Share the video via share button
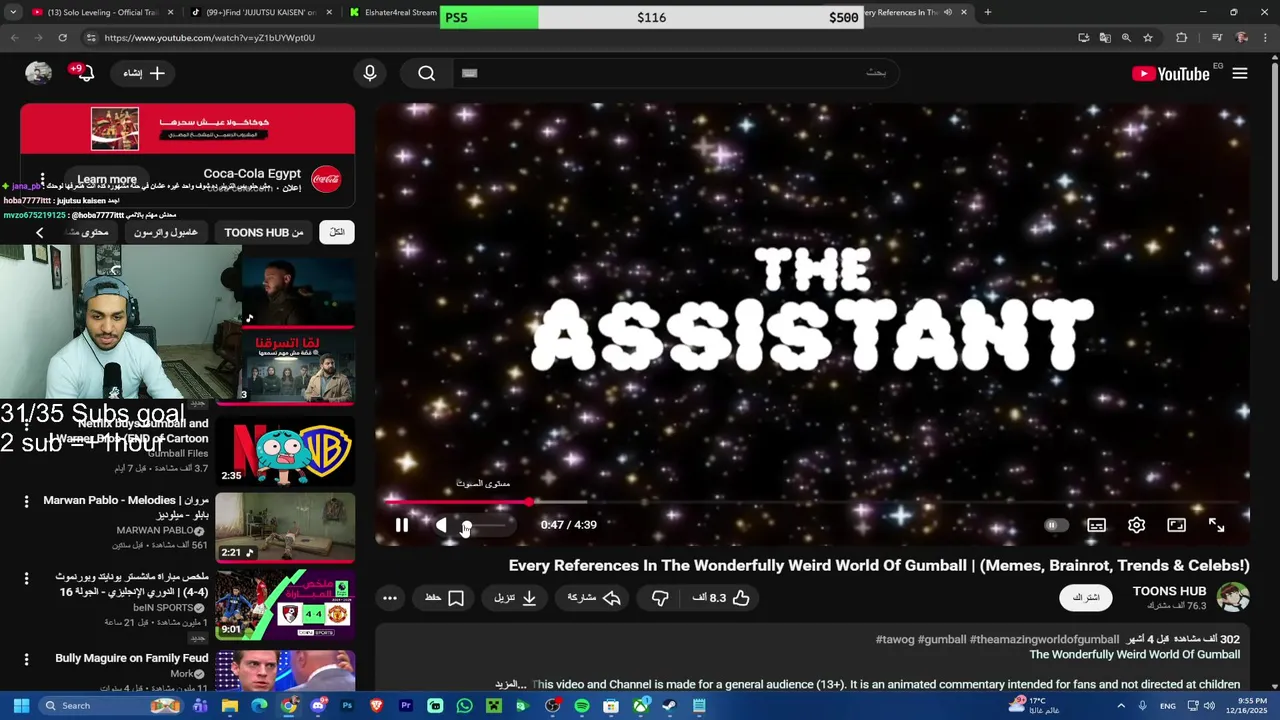This screenshot has width=1280, height=720. pyautogui.click(x=594, y=598)
